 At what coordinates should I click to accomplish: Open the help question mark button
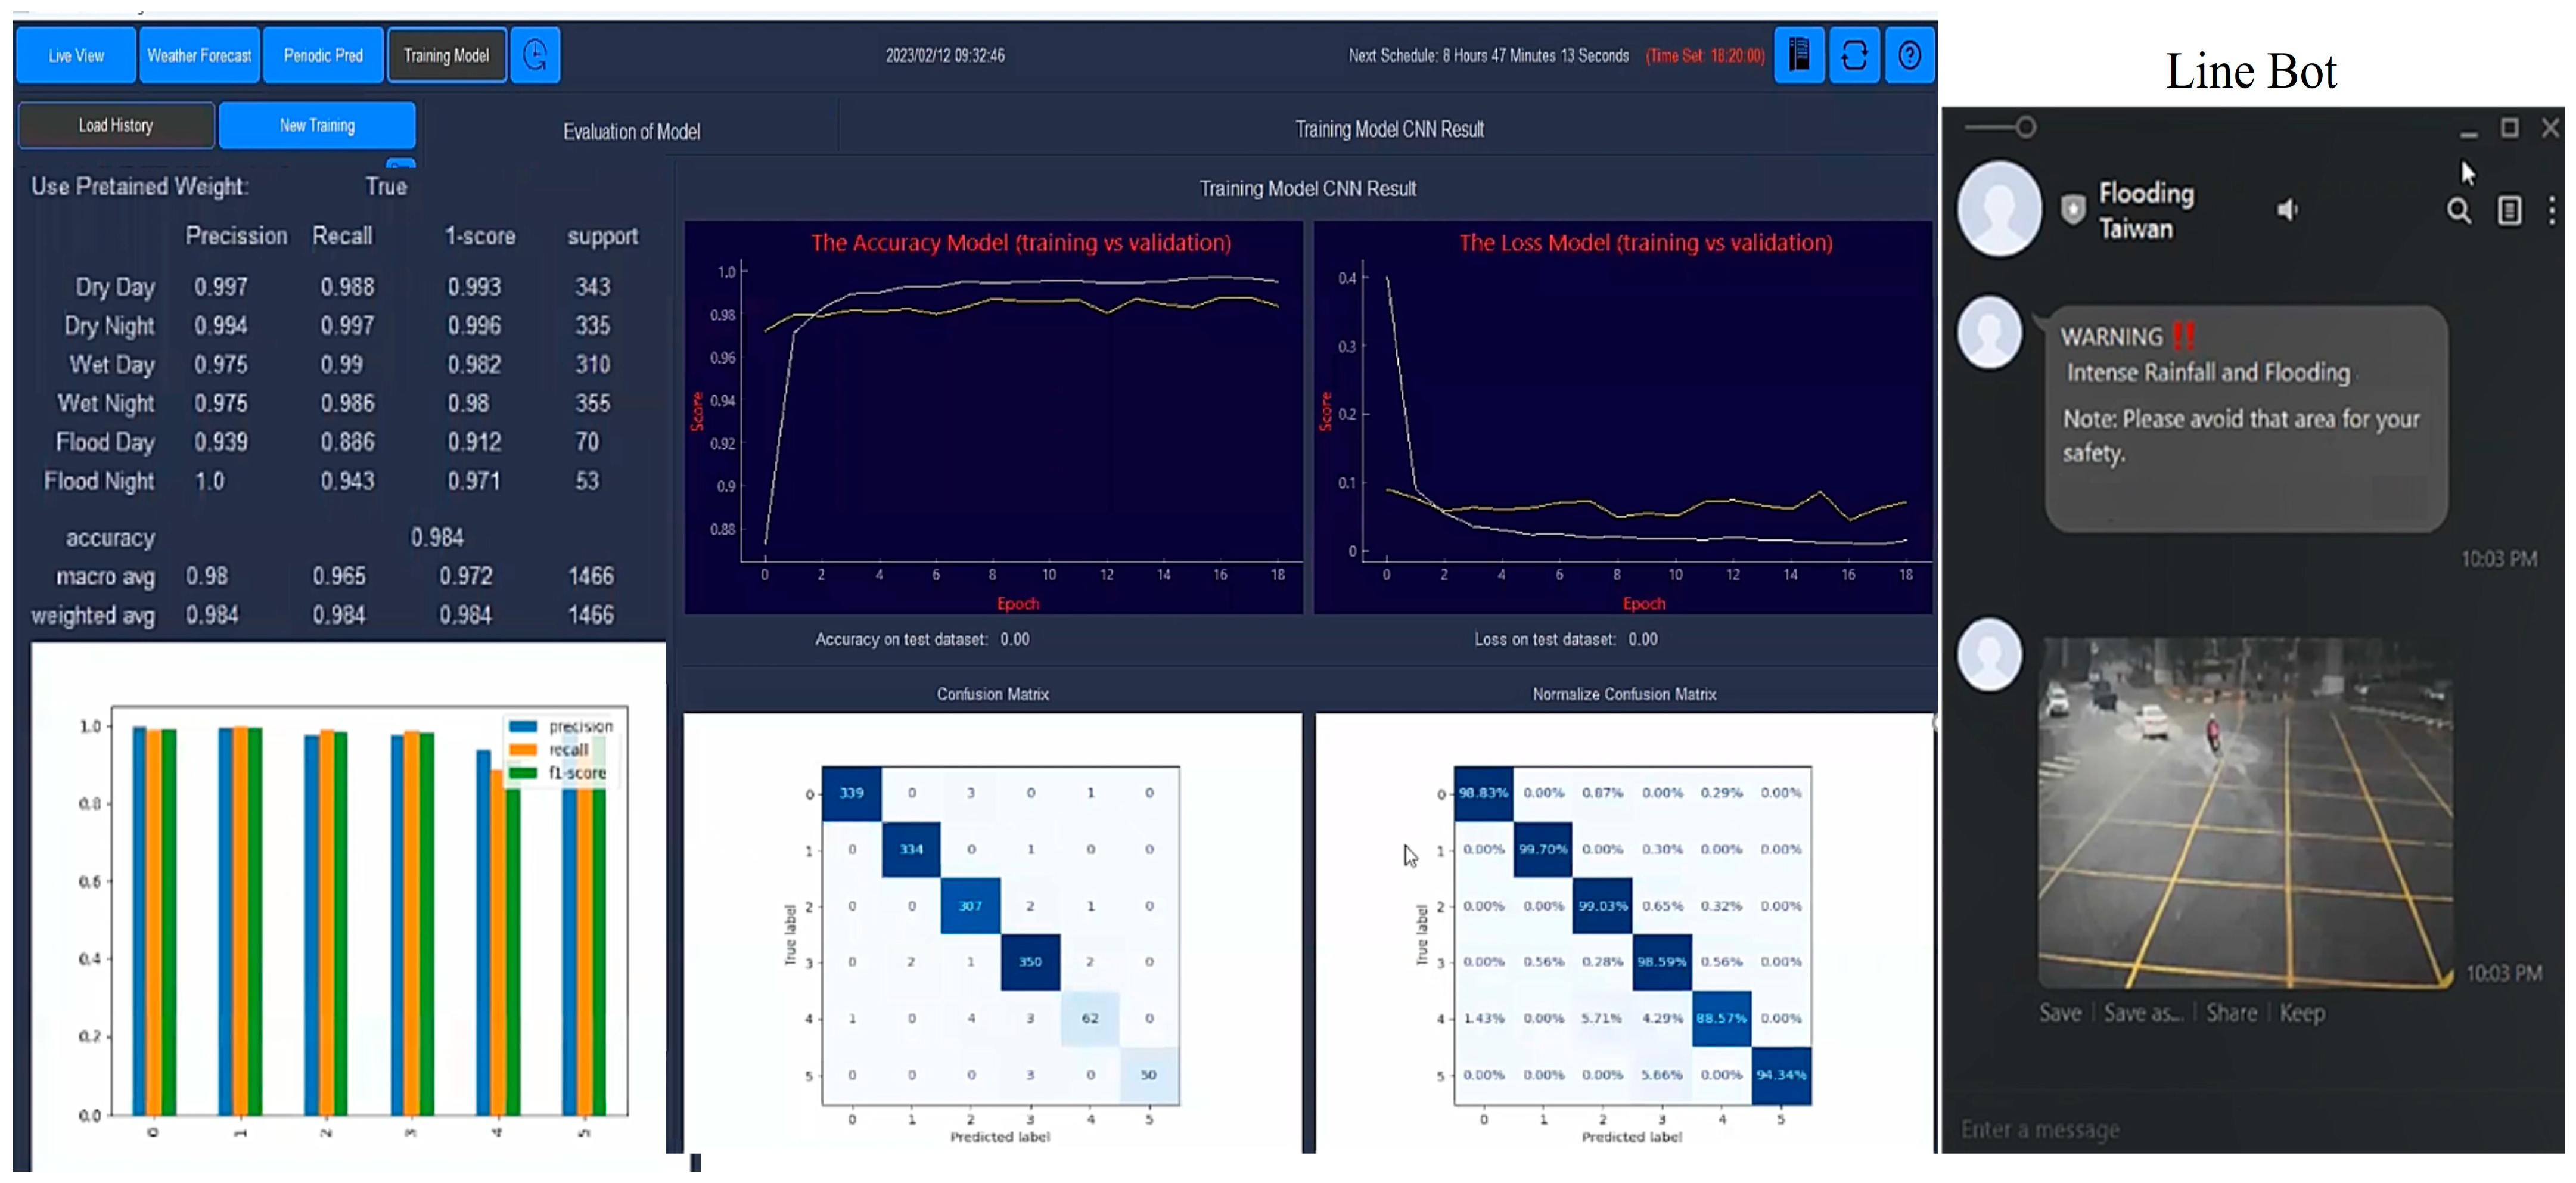click(1909, 55)
